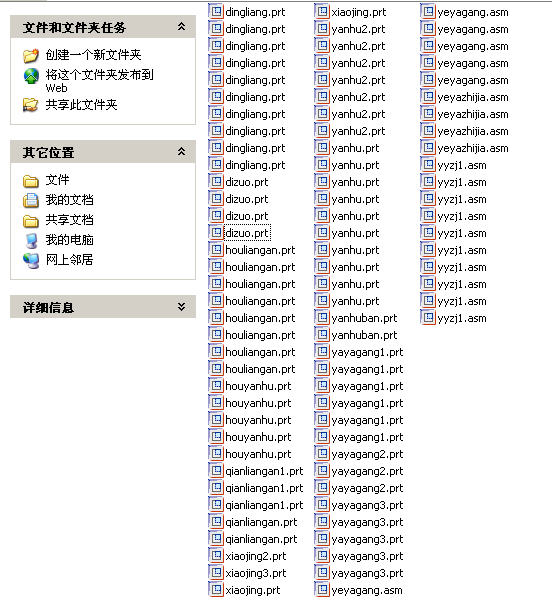Click the file icon of xiaojing3.prt
This screenshot has width=552, height=607.
(x=216, y=573)
